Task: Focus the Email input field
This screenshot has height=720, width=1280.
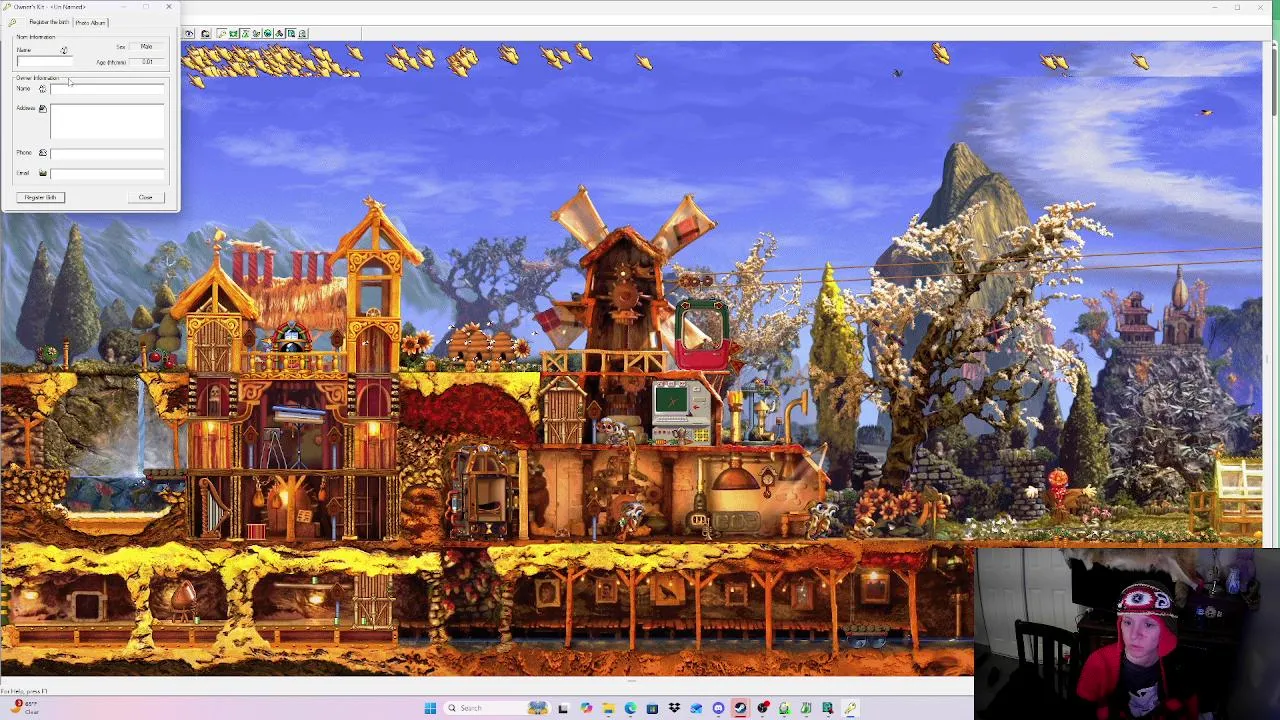Action: coord(107,173)
